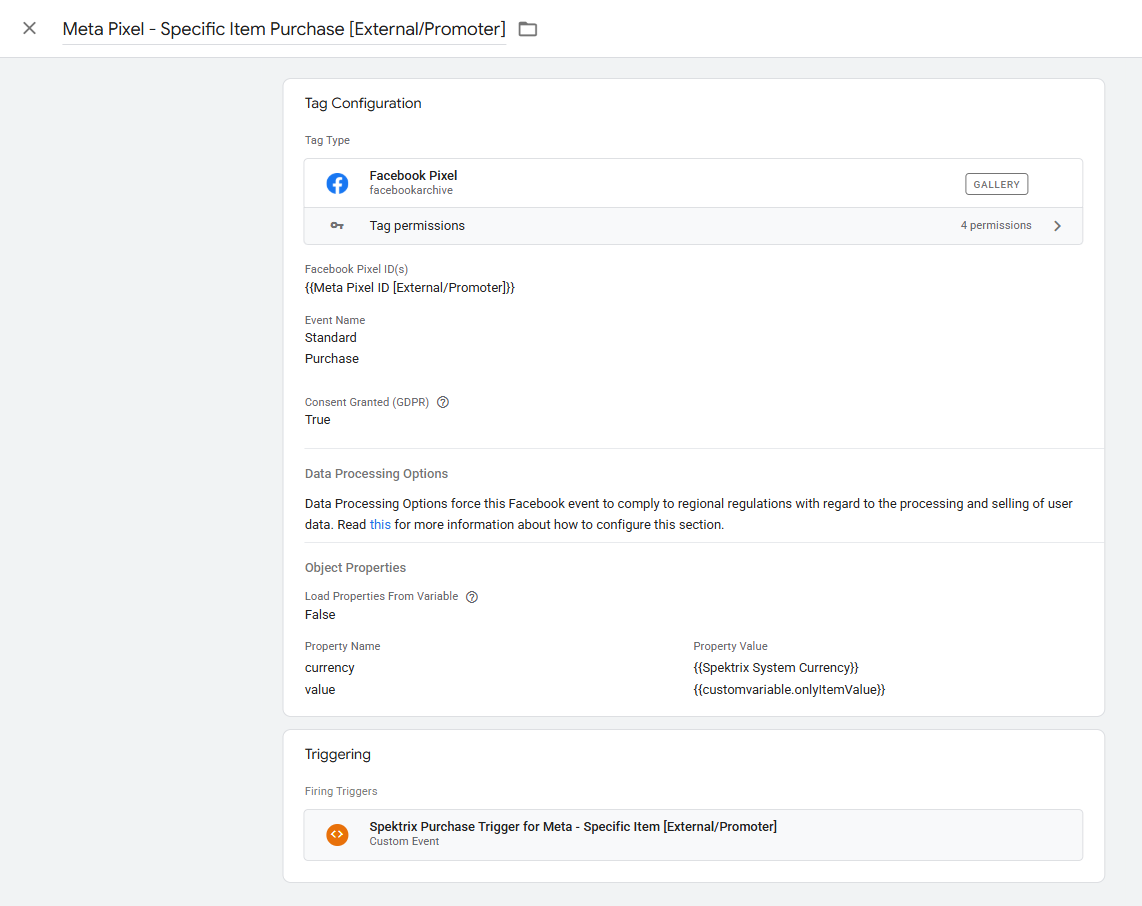The height and width of the screenshot is (906, 1142).
Task: Click the '4 permissions' text
Action: point(995,226)
